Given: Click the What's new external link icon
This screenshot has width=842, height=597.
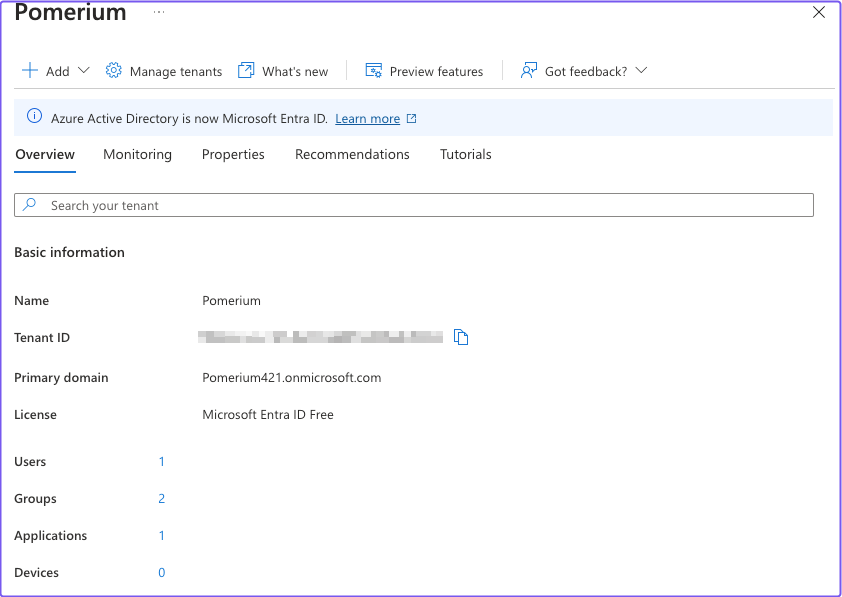Looking at the screenshot, I should click(245, 70).
